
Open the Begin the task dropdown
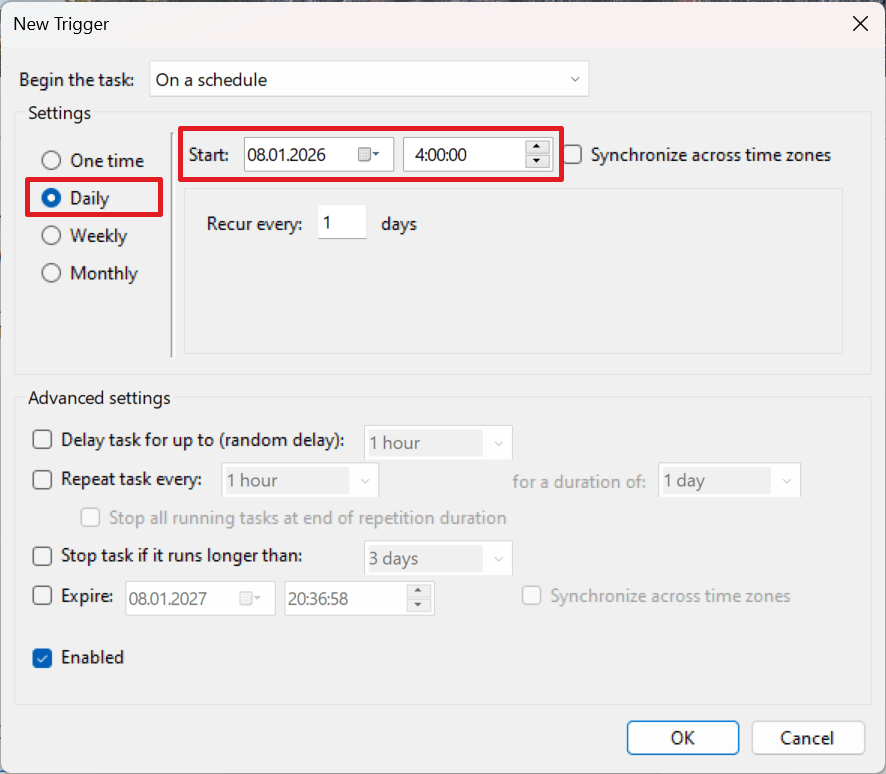(575, 79)
